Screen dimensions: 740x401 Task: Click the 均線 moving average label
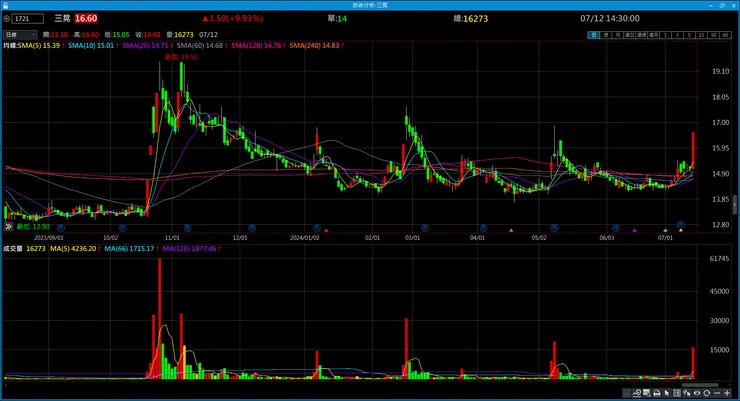pyautogui.click(x=10, y=46)
